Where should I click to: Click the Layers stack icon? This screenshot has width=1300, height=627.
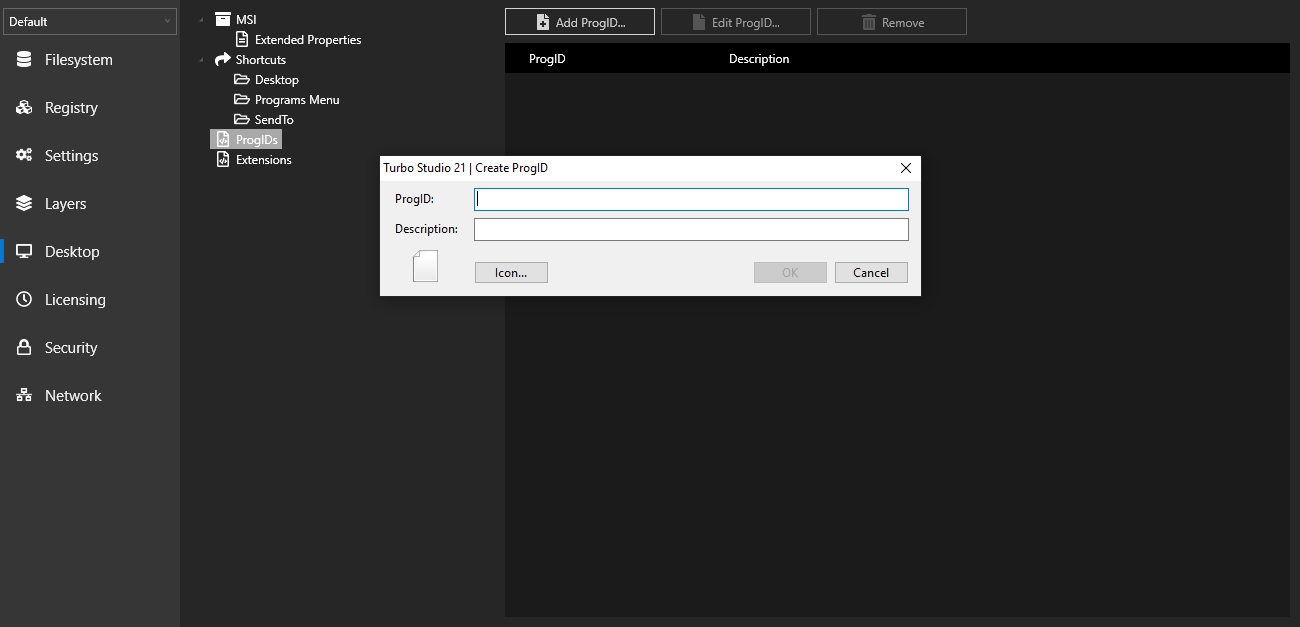[x=24, y=204]
